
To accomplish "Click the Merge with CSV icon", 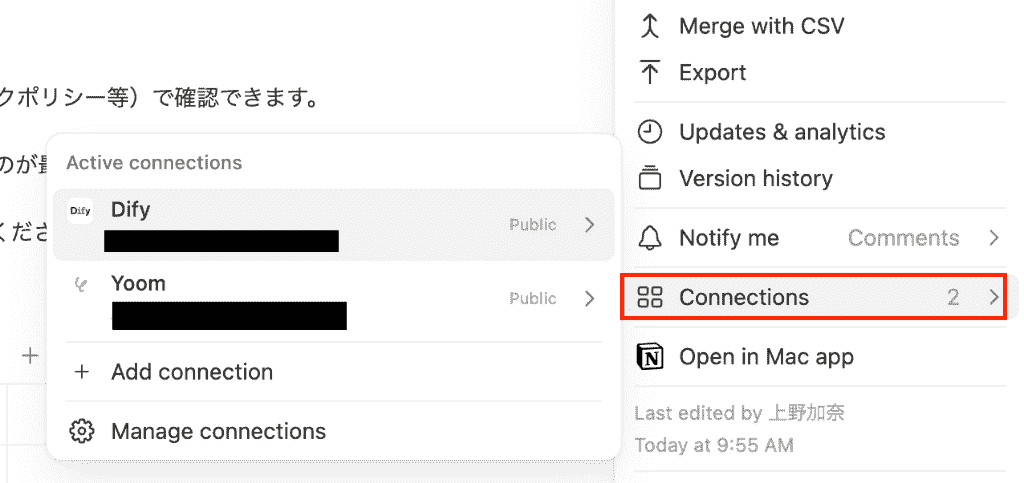I will click(649, 26).
